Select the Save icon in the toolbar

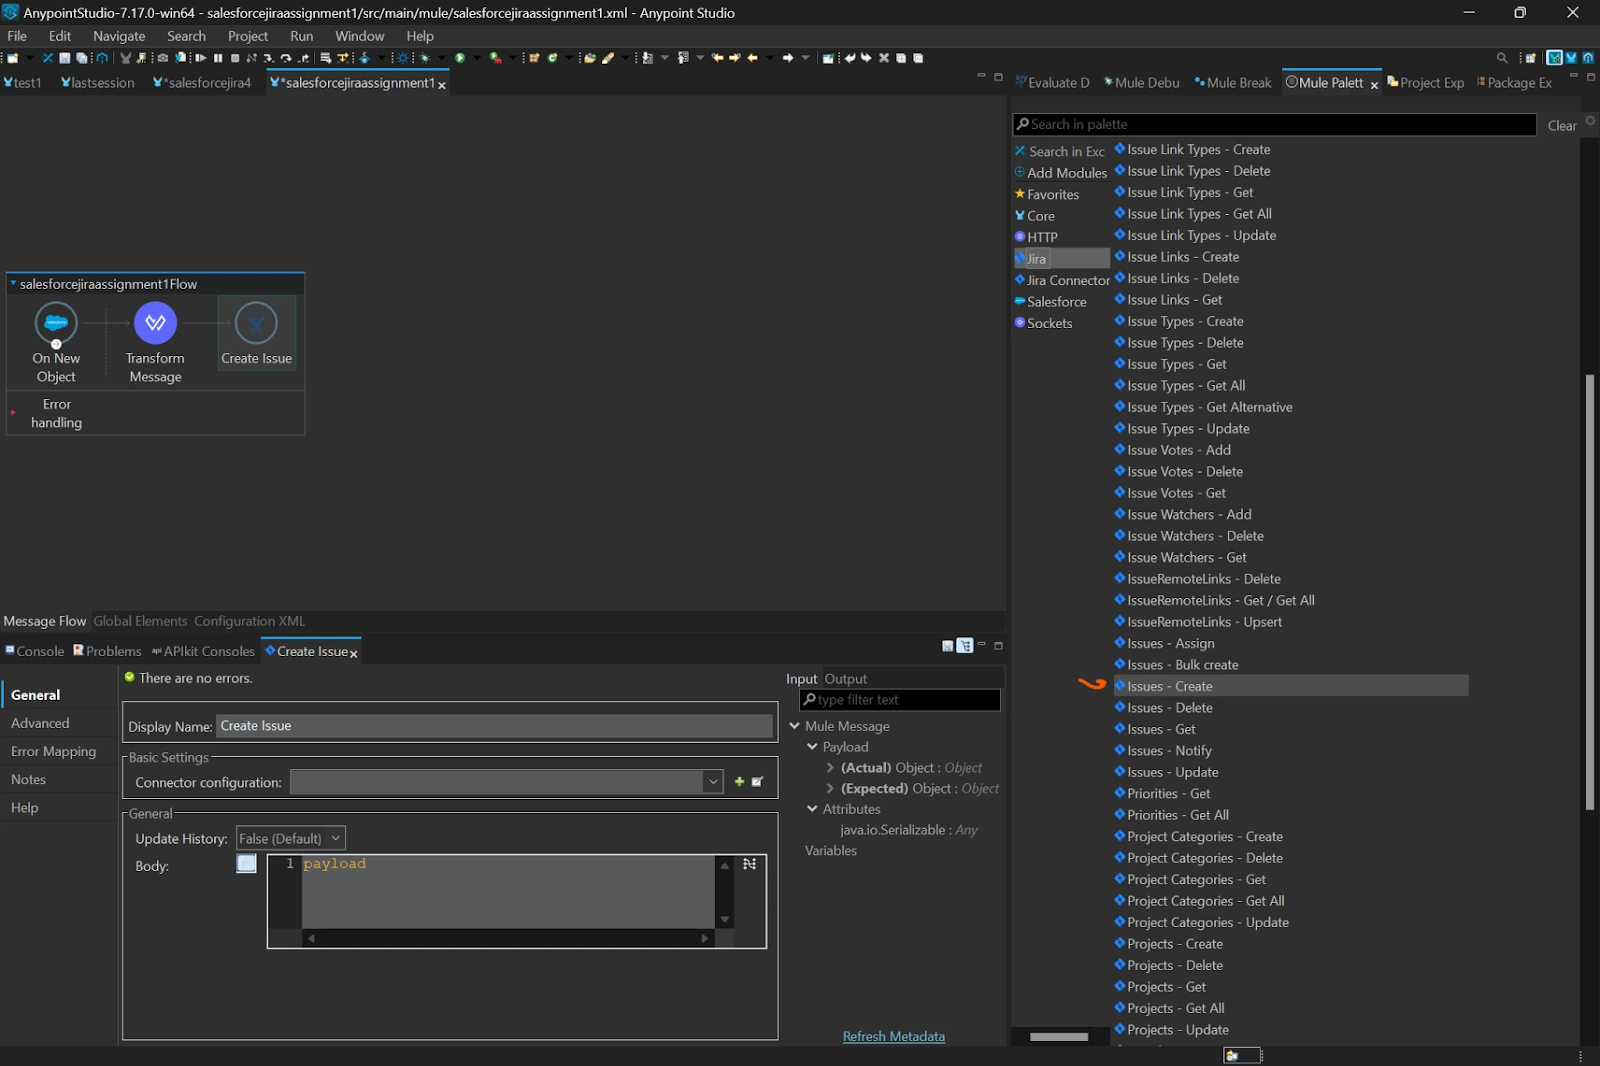64,58
